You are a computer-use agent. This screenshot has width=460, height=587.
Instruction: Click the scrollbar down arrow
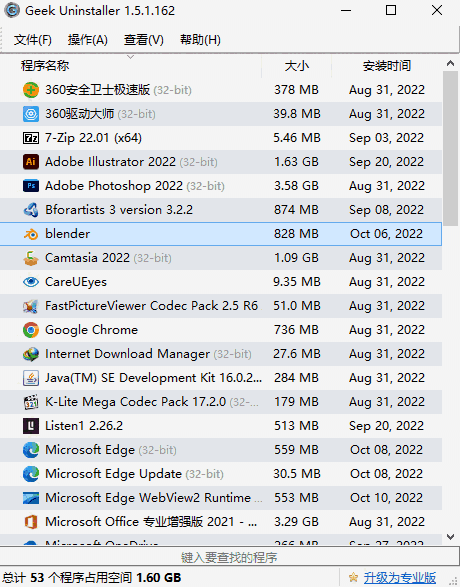pos(451,537)
